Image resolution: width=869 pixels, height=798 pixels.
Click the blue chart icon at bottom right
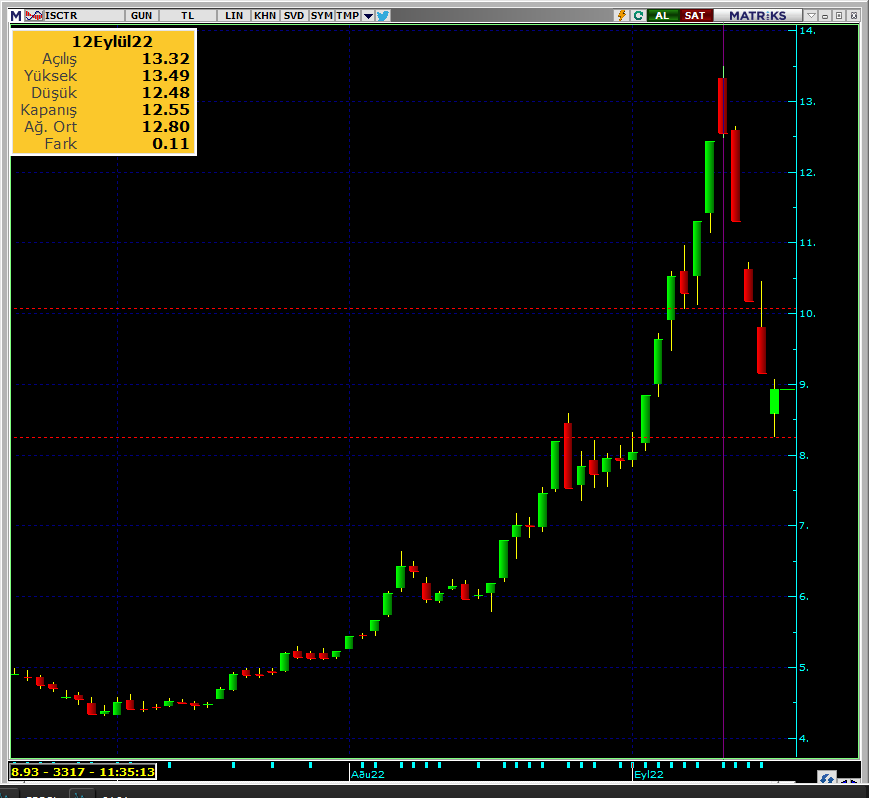[827, 779]
